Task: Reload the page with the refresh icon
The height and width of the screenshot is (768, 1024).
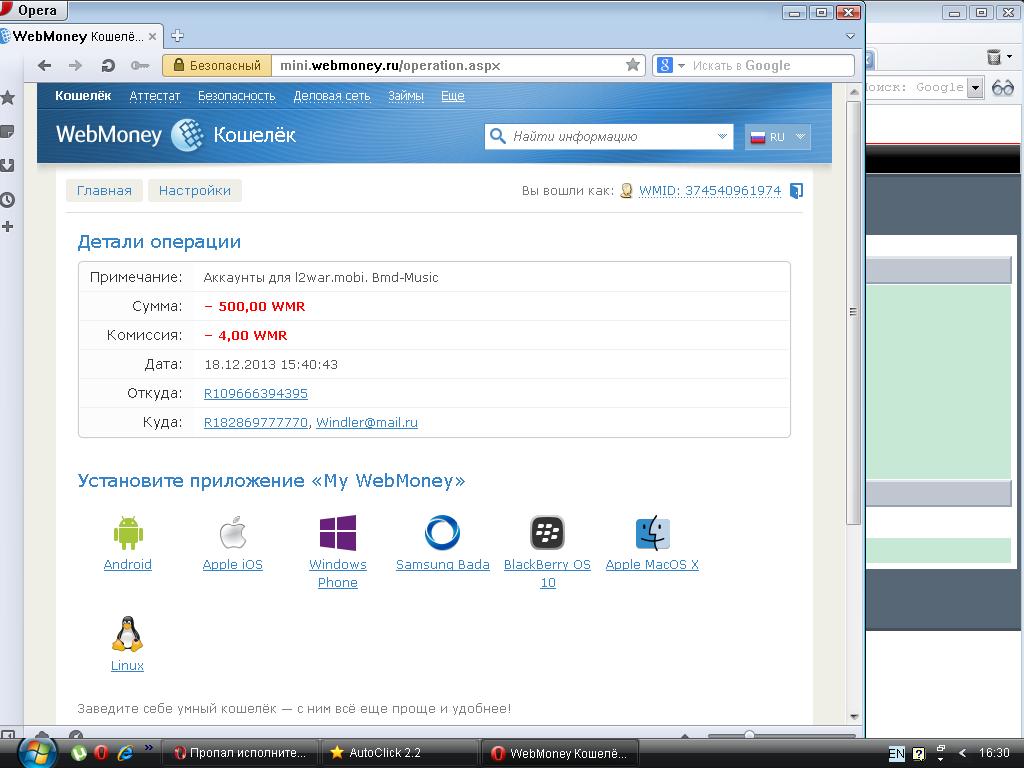Action: coord(108,66)
